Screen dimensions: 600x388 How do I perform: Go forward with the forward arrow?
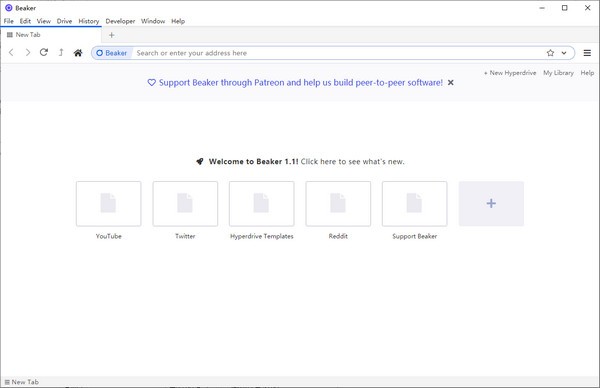(28, 52)
